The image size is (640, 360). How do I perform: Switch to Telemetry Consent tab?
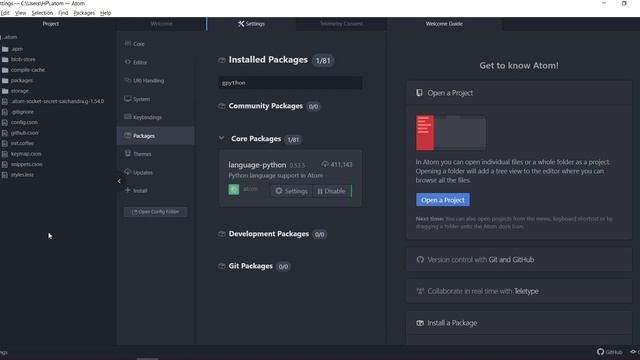coord(341,24)
